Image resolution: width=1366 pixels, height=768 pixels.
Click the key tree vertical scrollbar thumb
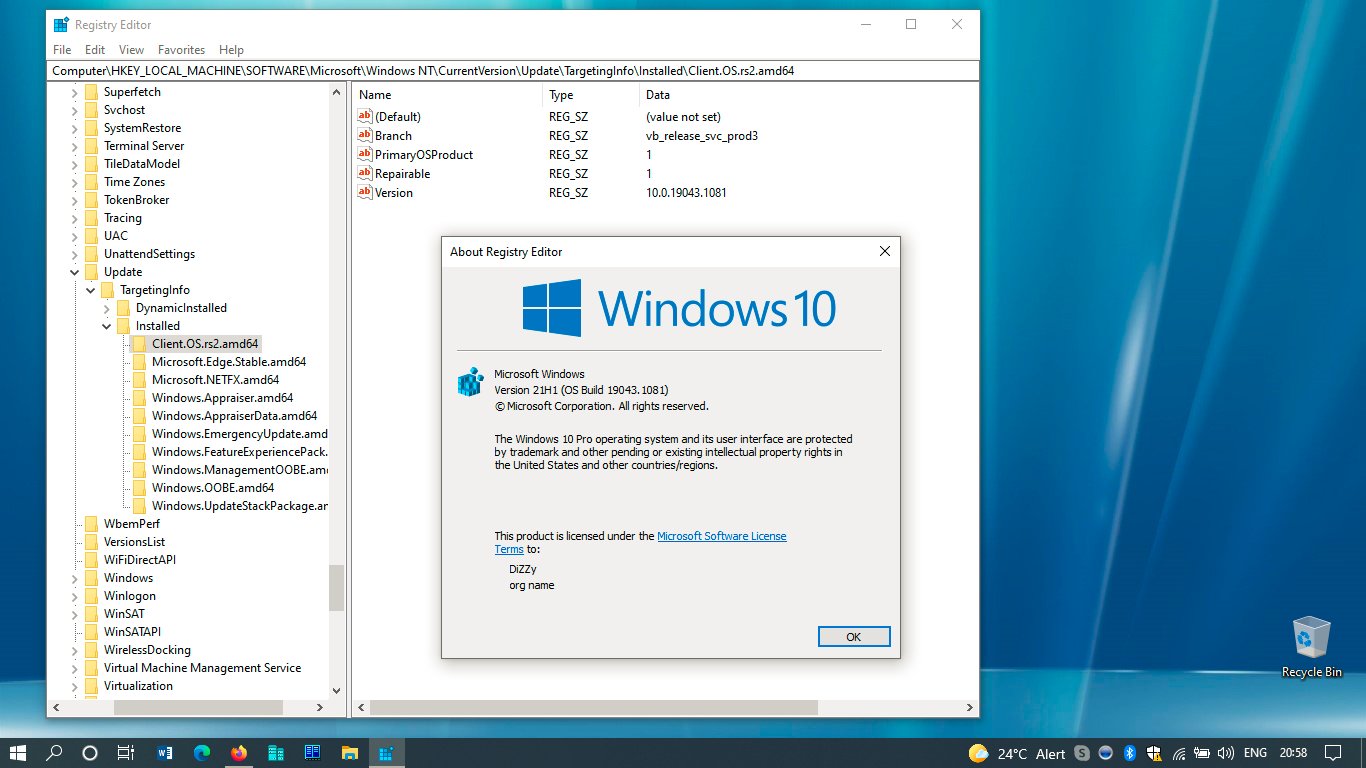coord(336,588)
